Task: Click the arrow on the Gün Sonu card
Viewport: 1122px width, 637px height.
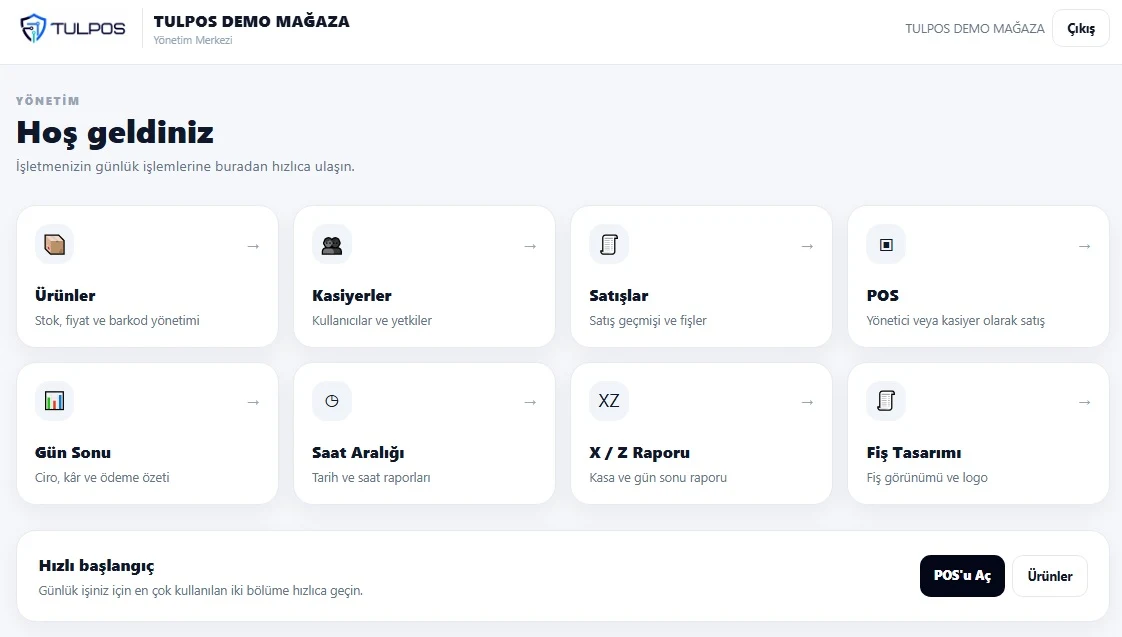Action: [x=253, y=403]
